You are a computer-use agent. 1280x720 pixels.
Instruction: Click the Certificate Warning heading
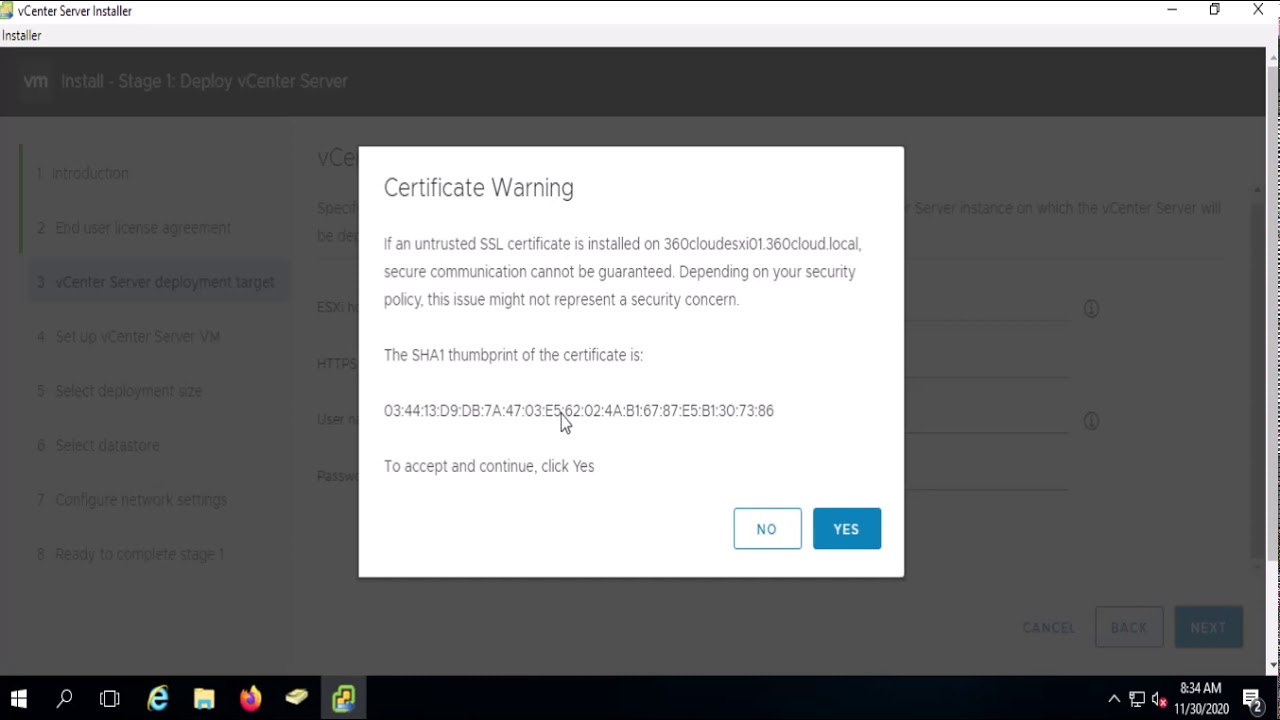coord(479,188)
